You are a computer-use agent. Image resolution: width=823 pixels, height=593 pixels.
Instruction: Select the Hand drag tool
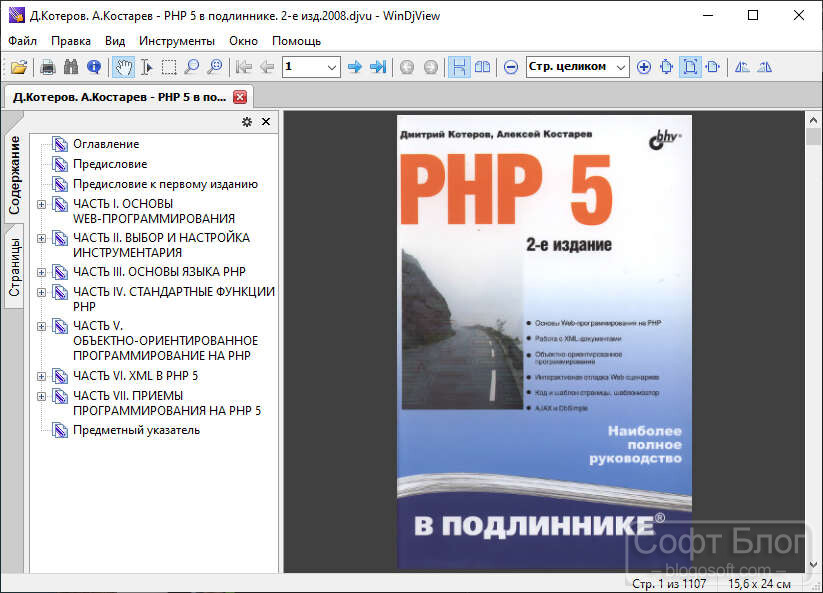tap(123, 67)
